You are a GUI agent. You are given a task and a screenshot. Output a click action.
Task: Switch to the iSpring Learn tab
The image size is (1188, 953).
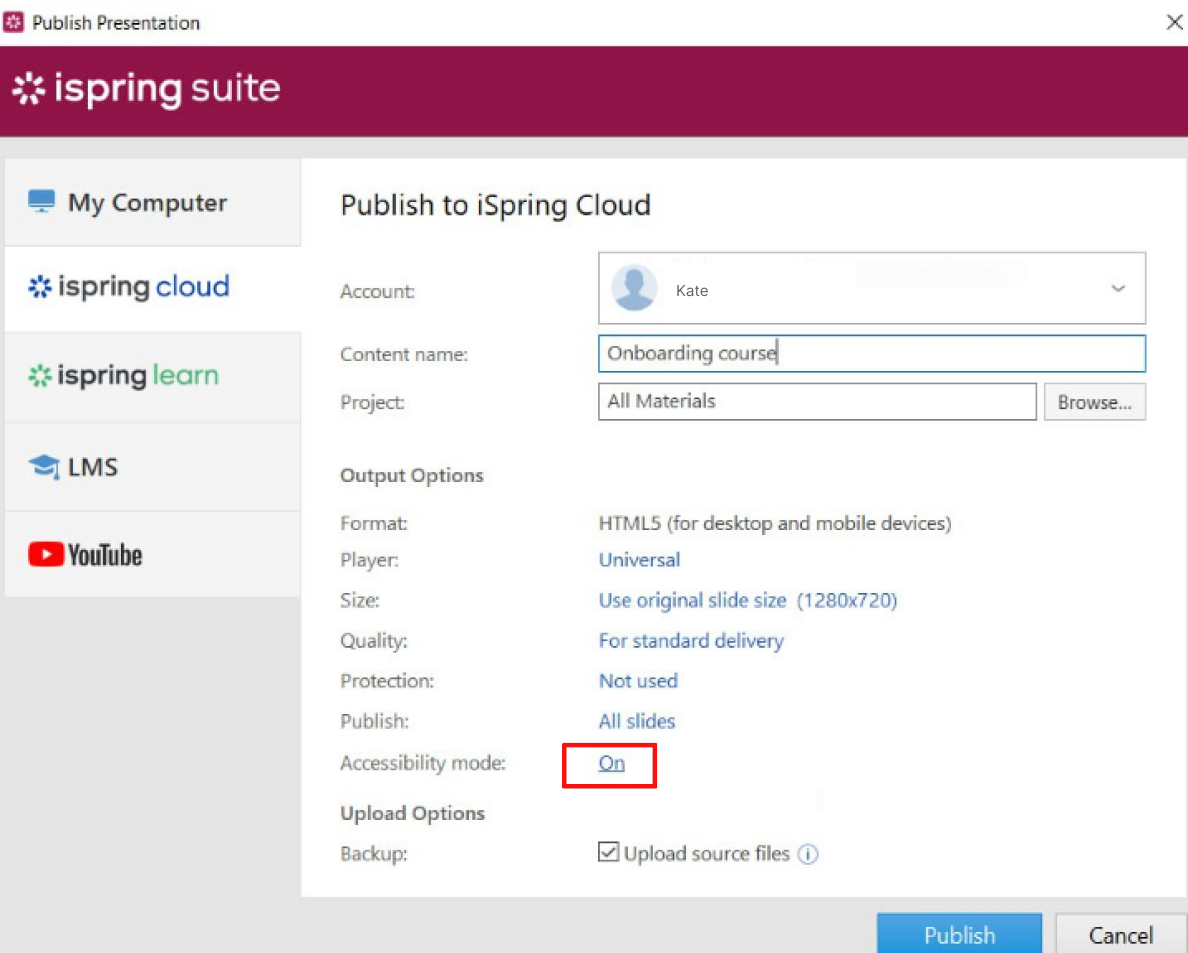pyautogui.click(x=152, y=377)
